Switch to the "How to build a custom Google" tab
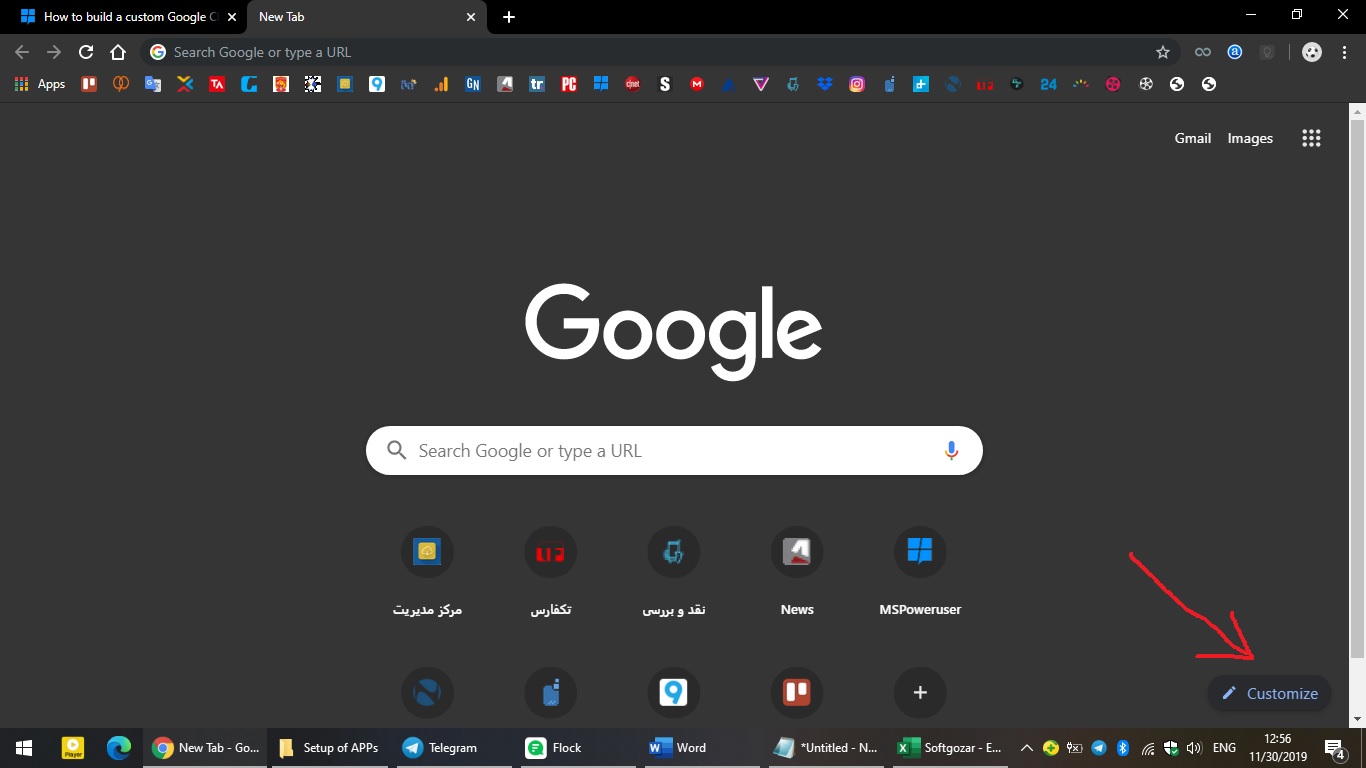The image size is (1366, 768). pyautogui.click(x=120, y=17)
